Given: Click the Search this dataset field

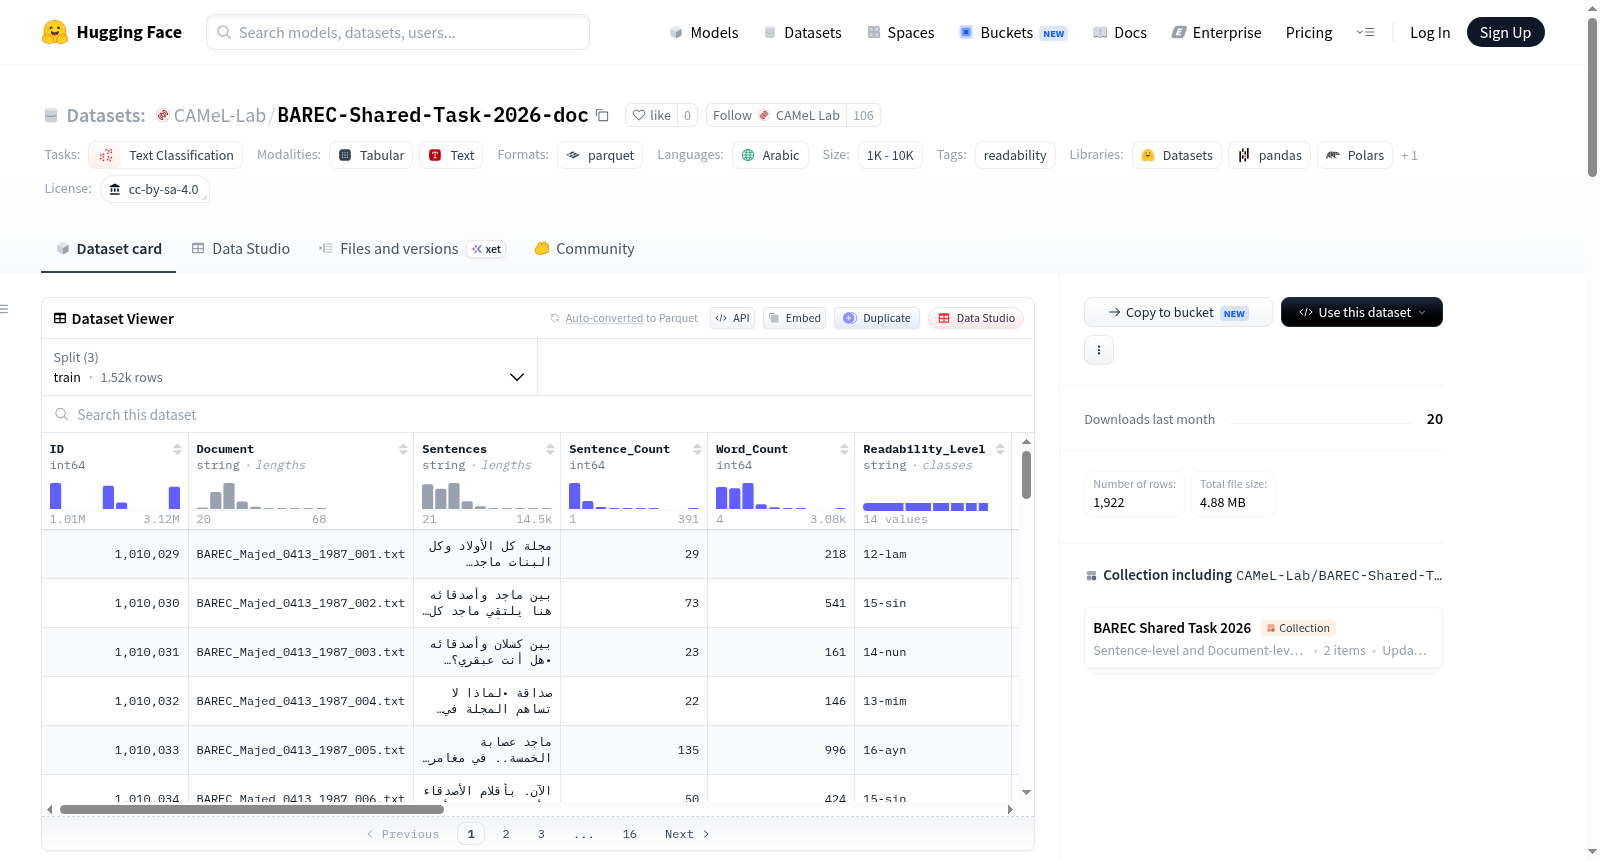Looking at the screenshot, I should (538, 414).
